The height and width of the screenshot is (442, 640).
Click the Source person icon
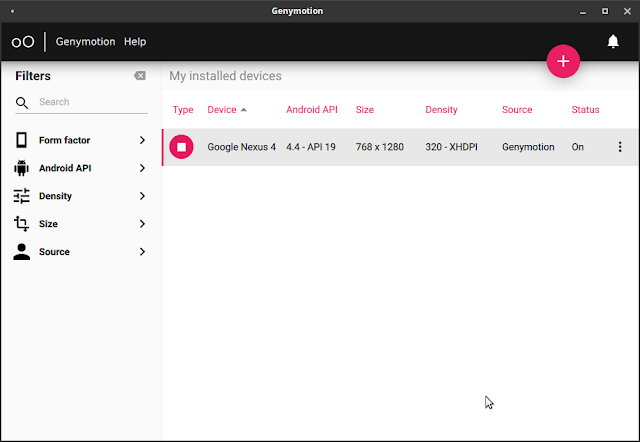[21, 252]
